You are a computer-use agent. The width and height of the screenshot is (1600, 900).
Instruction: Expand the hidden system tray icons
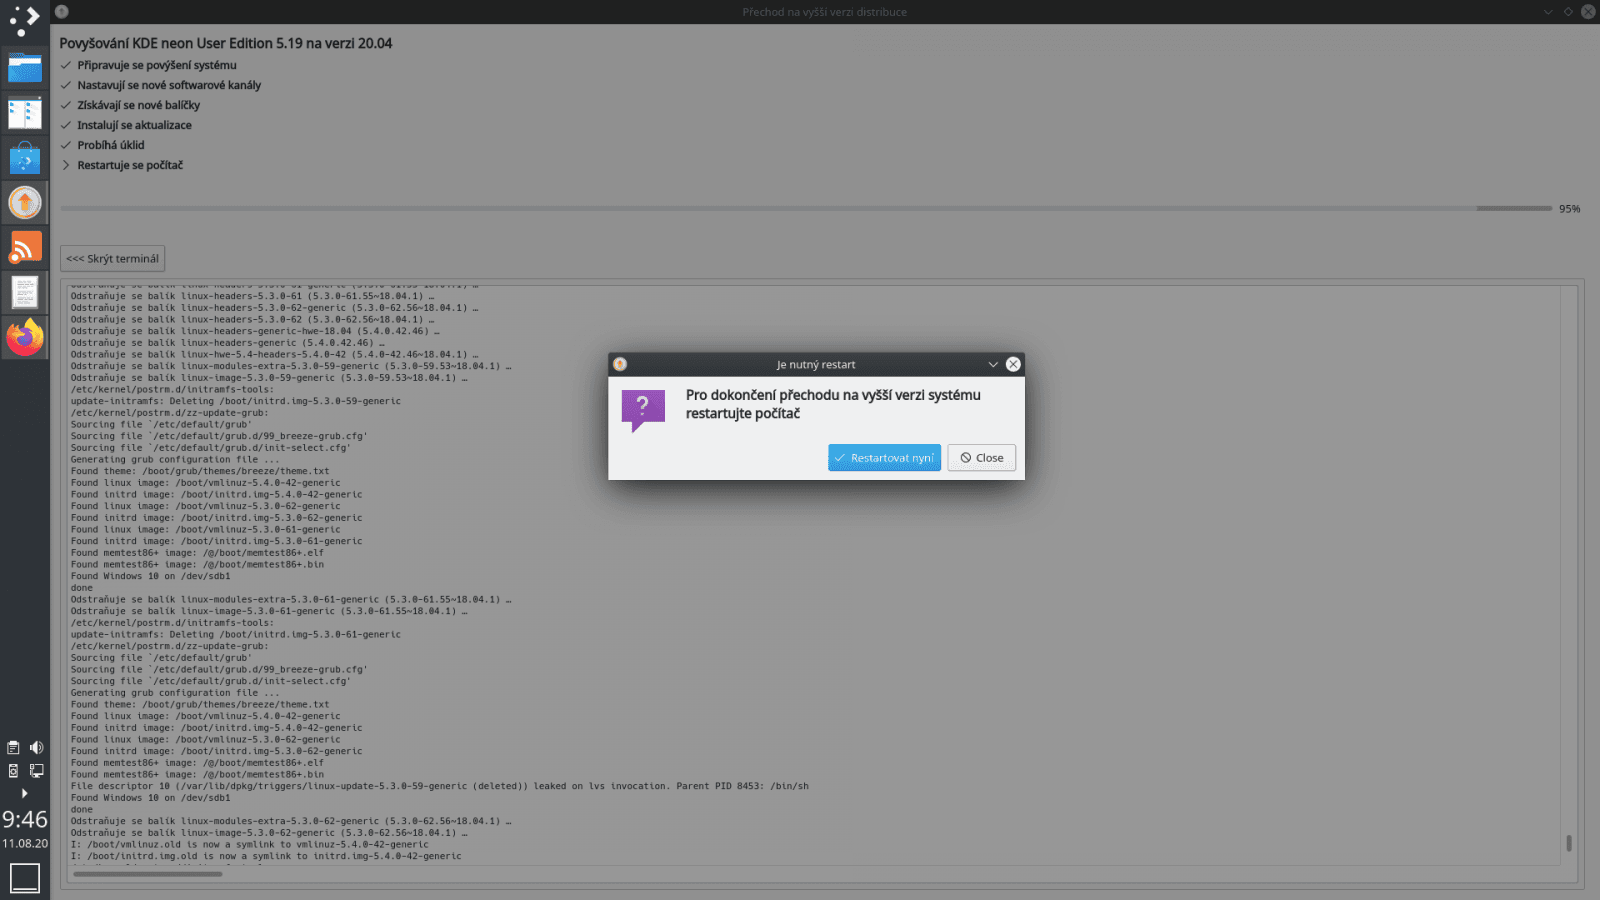(24, 793)
